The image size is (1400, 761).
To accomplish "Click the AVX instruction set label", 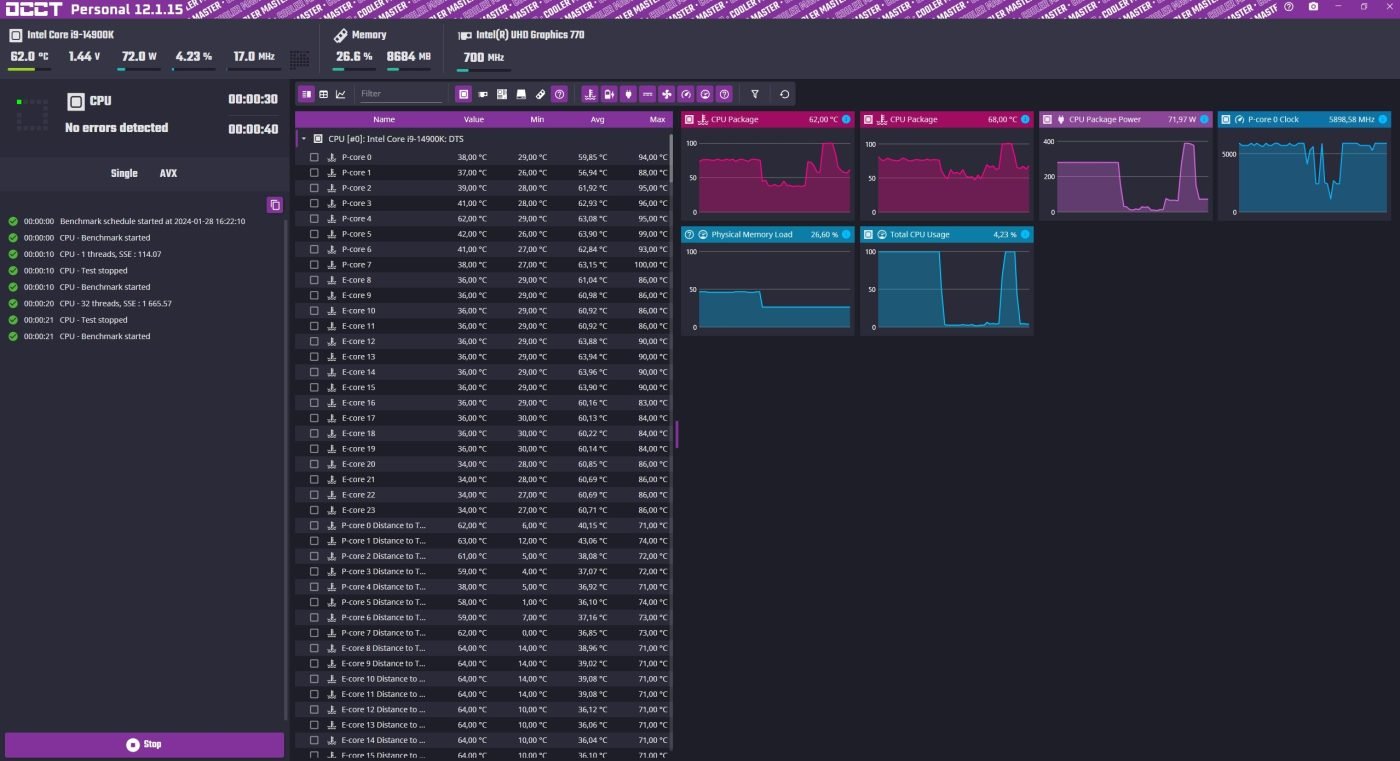I will pos(168,173).
